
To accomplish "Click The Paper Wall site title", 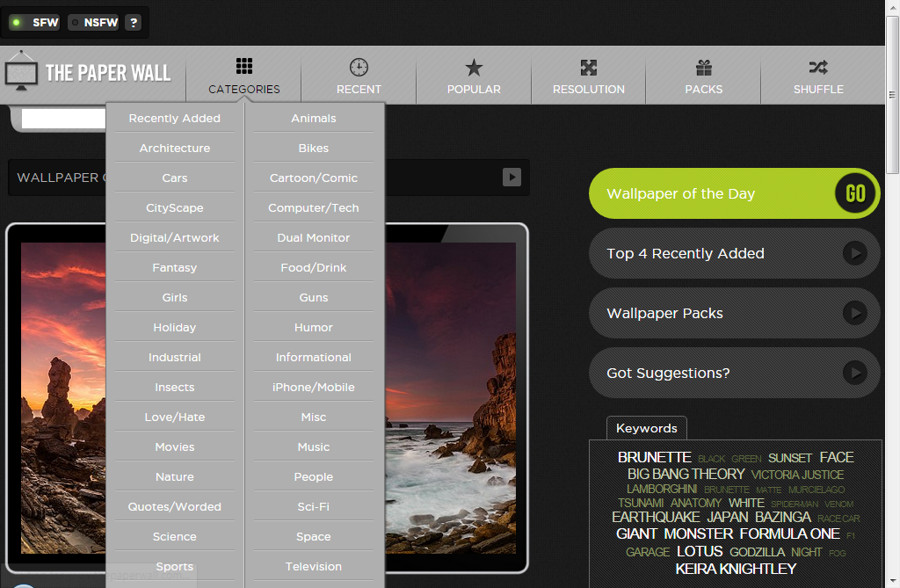I will (x=108, y=73).
